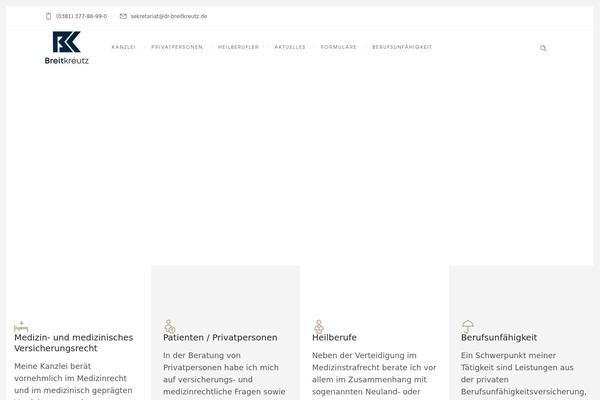Open the Kanzlei menu
Screen dimensions: 600x400
[123, 47]
